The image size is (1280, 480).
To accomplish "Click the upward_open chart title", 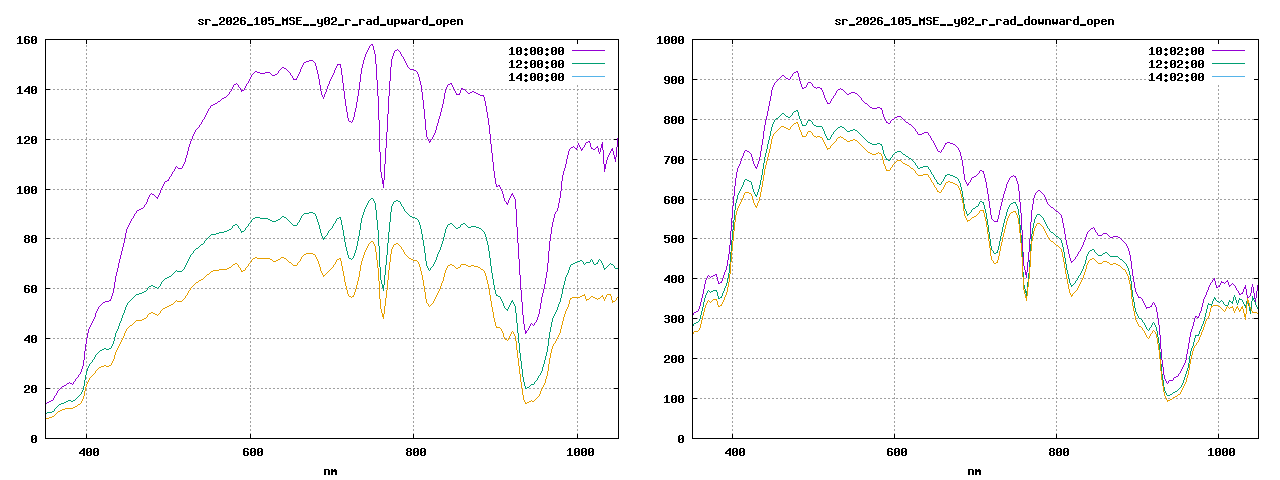I will coord(328,20).
